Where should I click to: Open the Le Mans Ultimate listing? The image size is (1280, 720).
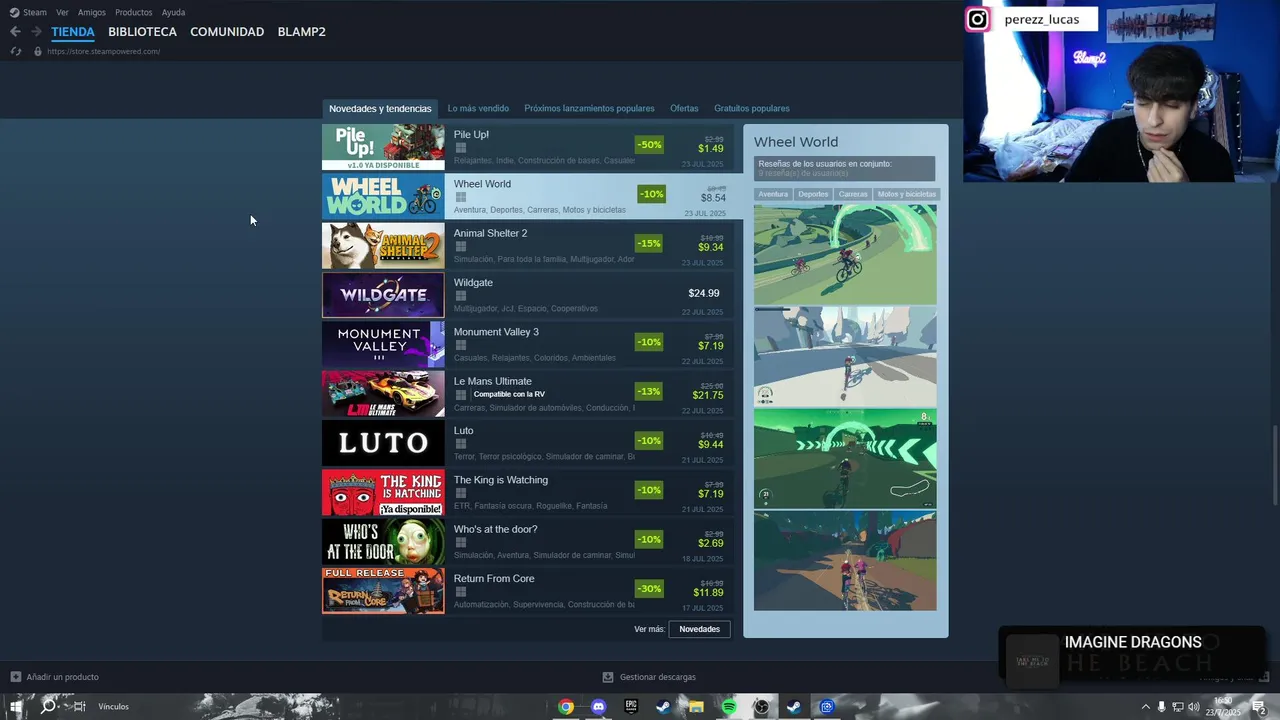coord(532,394)
